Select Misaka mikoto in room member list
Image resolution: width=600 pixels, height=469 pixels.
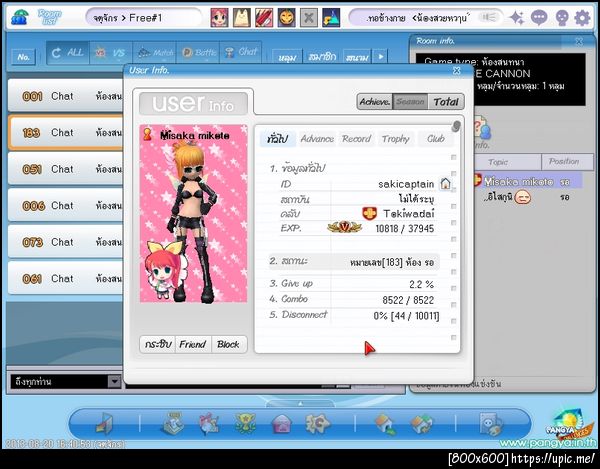[x=528, y=181]
